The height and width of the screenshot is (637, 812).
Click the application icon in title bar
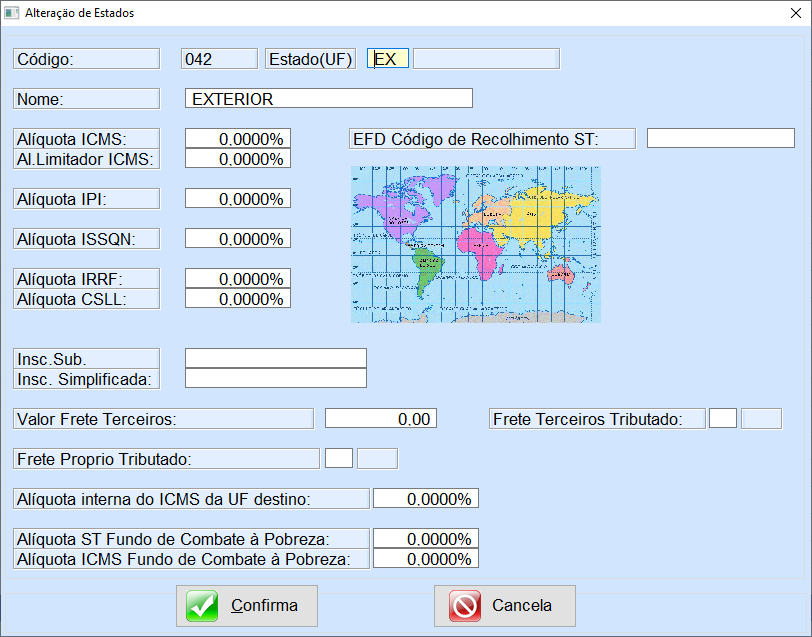tap(12, 13)
